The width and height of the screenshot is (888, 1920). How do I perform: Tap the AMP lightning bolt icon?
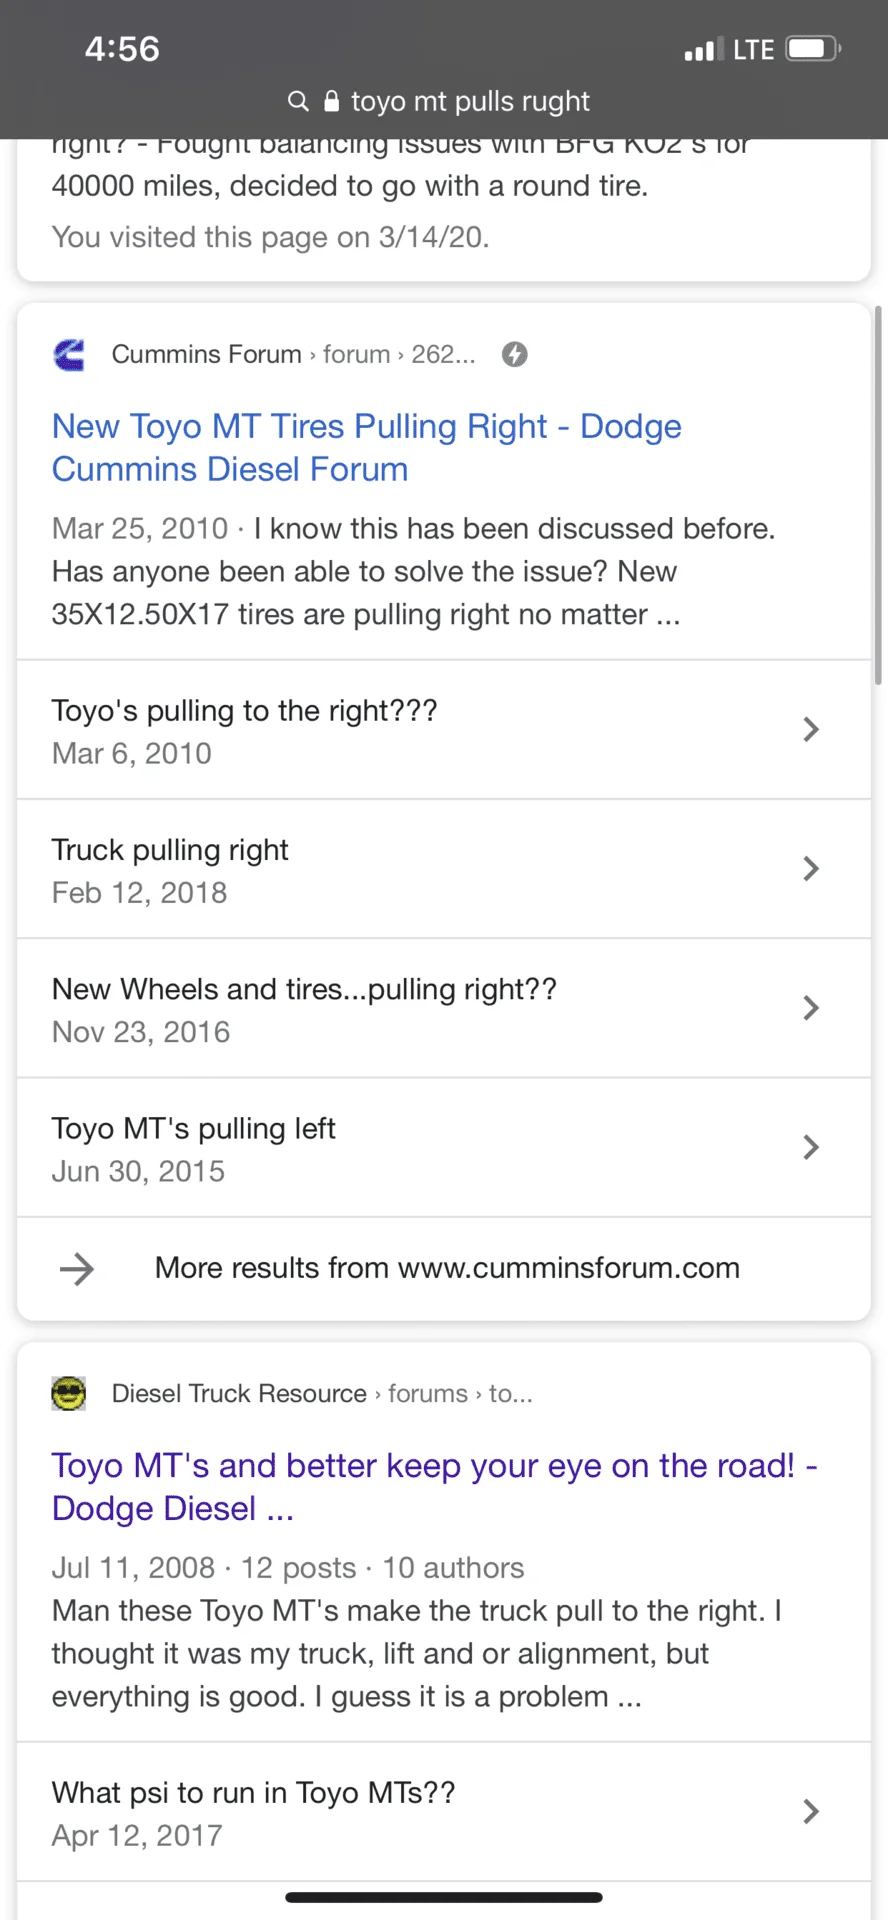515,354
